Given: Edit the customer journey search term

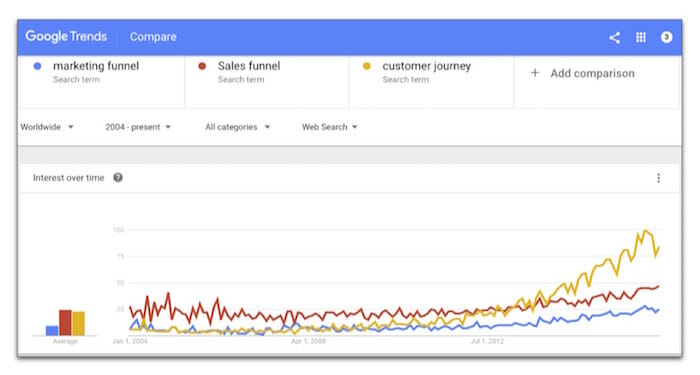Looking at the screenshot, I should pos(427,67).
